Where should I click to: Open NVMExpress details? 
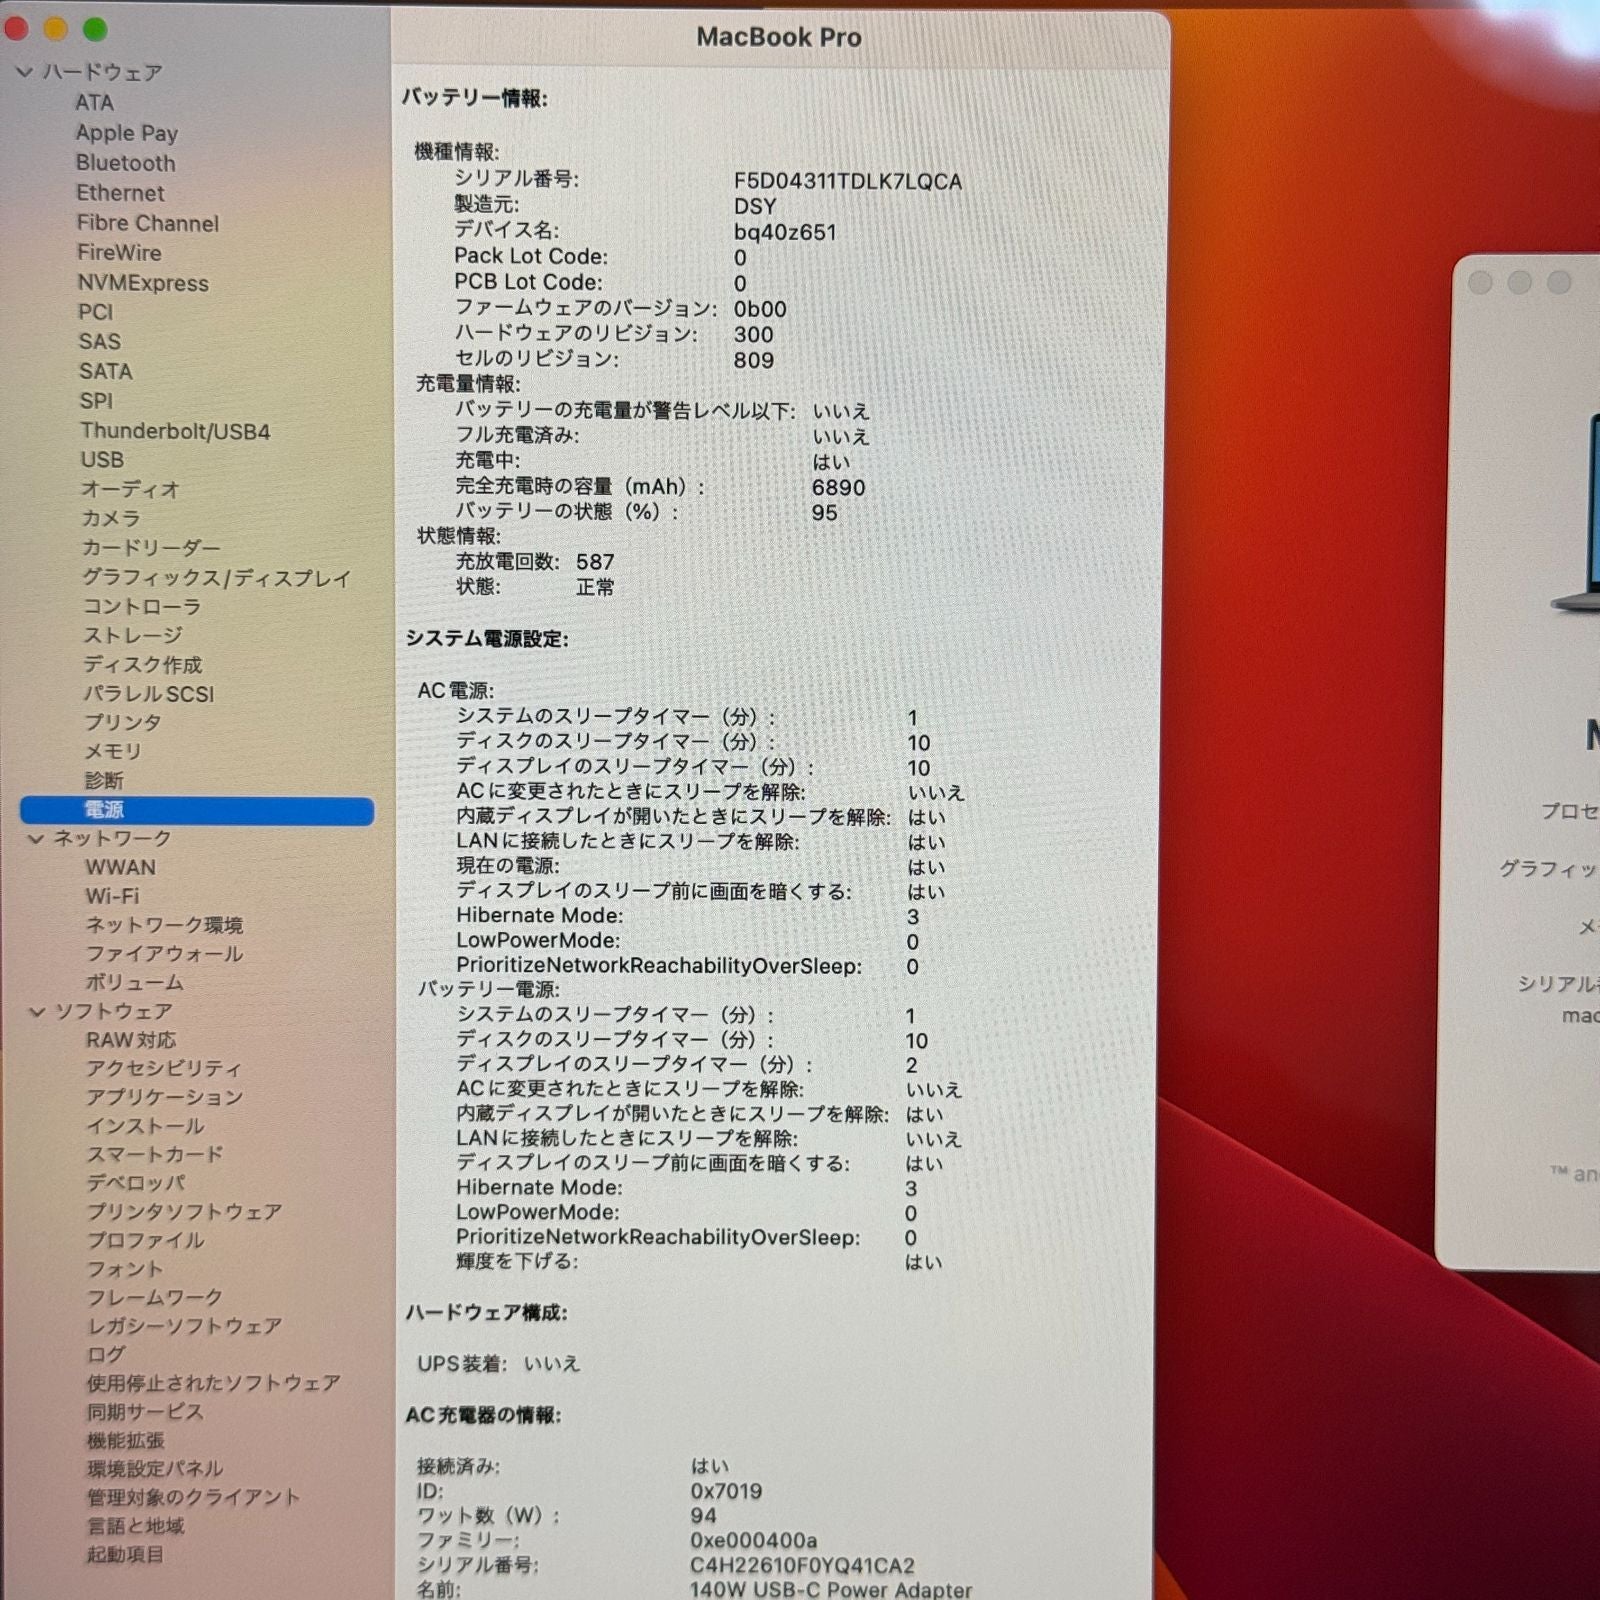click(143, 283)
